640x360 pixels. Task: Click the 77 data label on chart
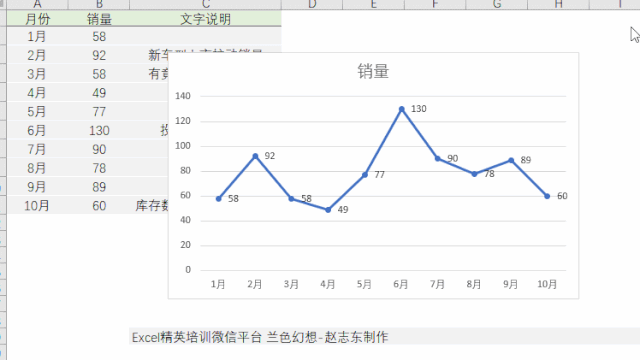[x=379, y=175]
